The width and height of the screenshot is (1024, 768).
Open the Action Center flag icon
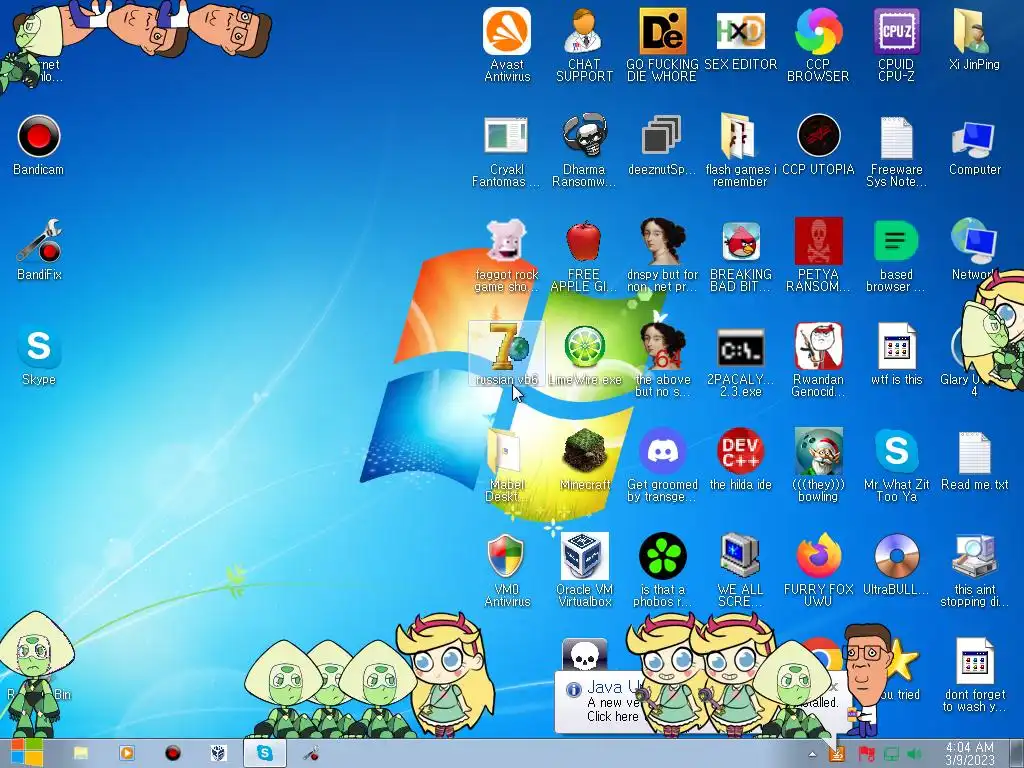click(866, 754)
